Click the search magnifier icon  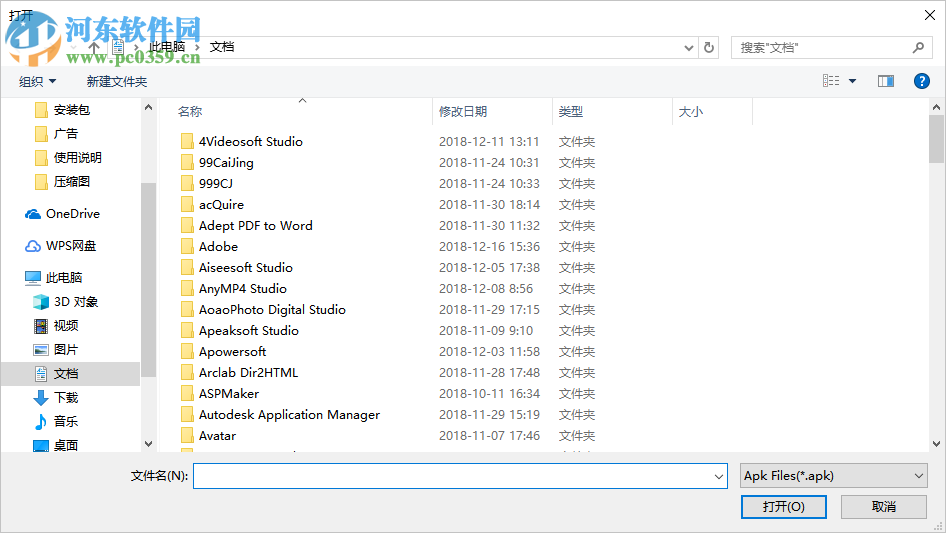point(918,47)
